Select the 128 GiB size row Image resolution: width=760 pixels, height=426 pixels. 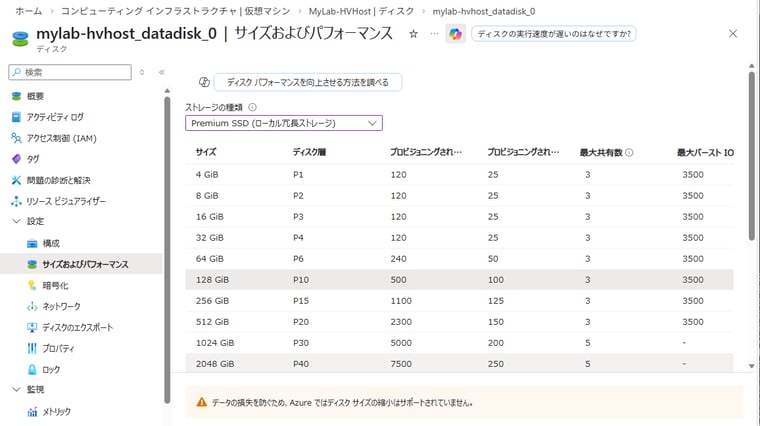coord(459,280)
